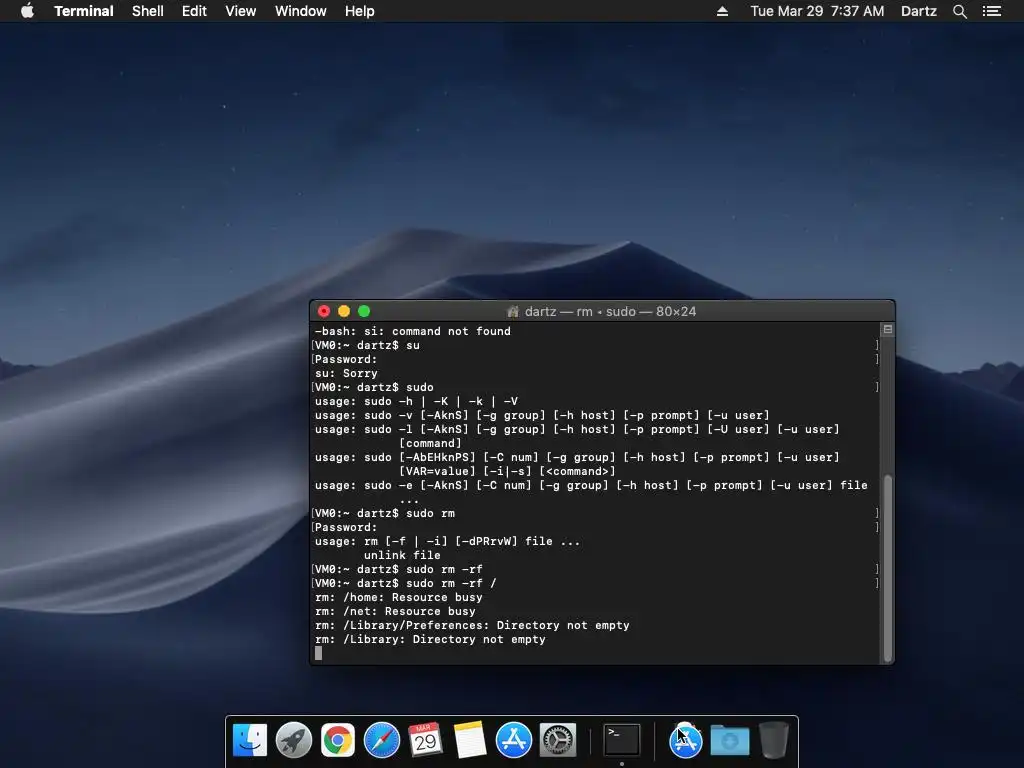Click the 'sudo rm' command line
This screenshot has width=1024, height=768.
pos(385,513)
